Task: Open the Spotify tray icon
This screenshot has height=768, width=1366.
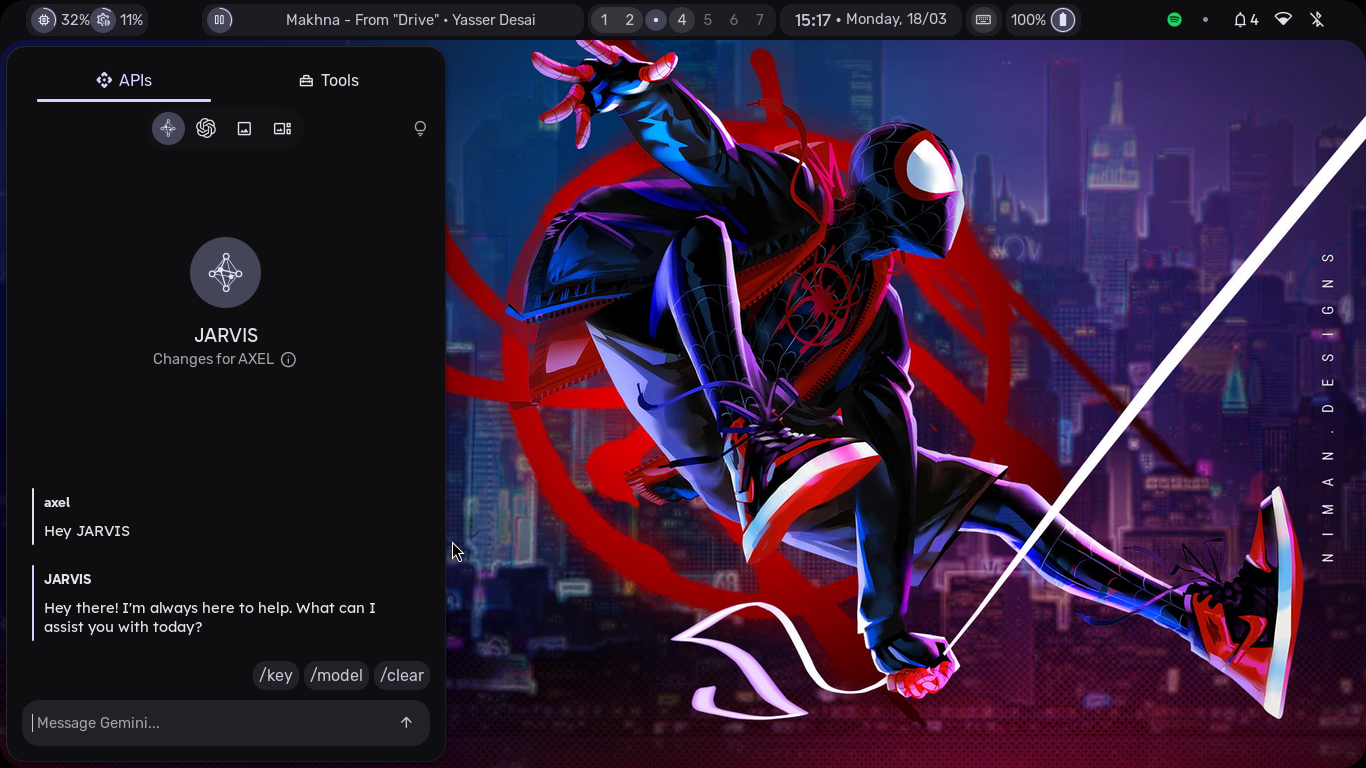Action: [1175, 20]
